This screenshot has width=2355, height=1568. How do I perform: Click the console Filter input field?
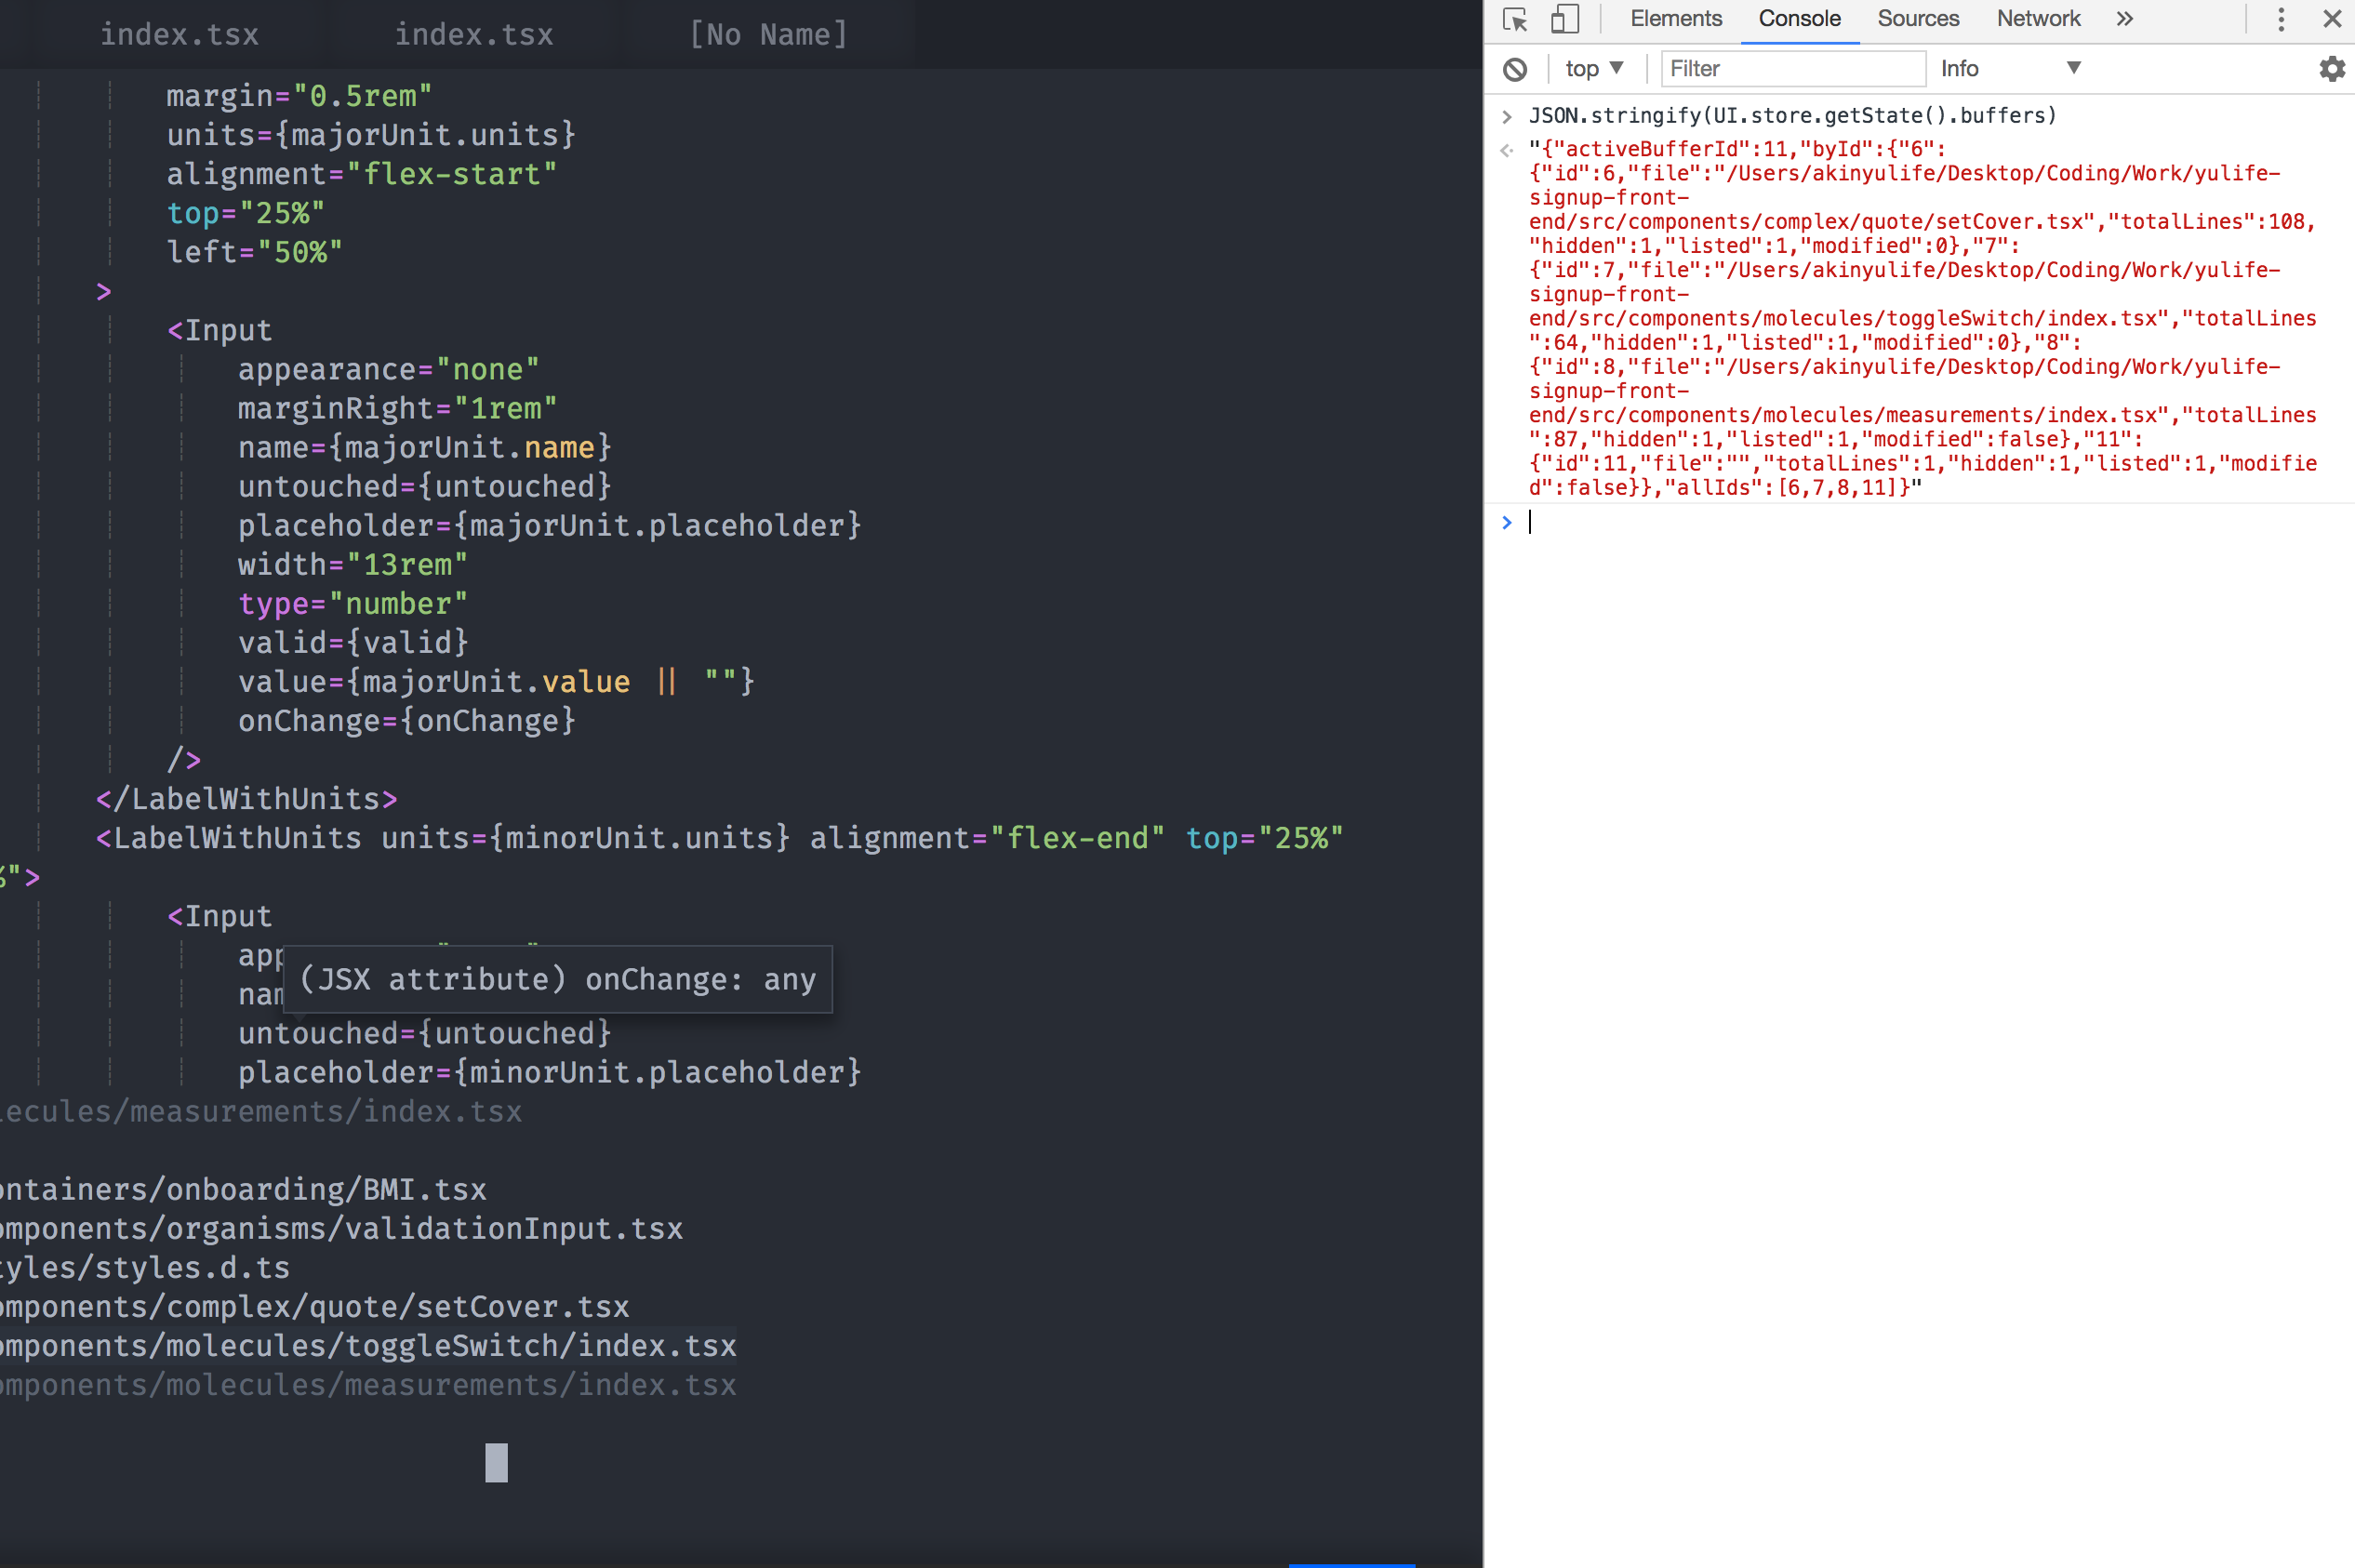click(1792, 69)
